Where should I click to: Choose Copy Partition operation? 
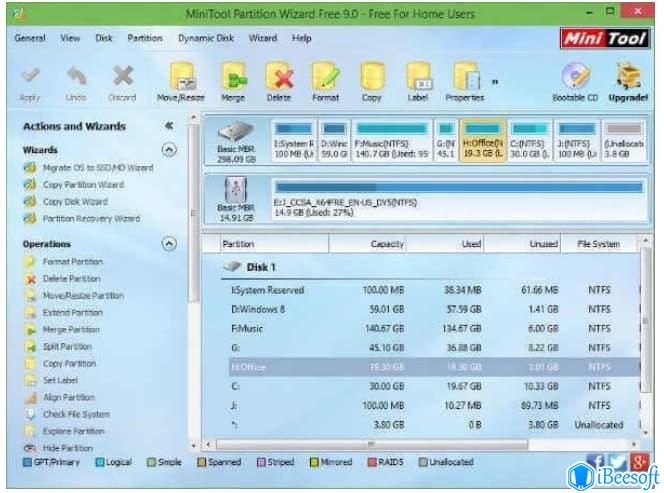pyautogui.click(x=69, y=363)
